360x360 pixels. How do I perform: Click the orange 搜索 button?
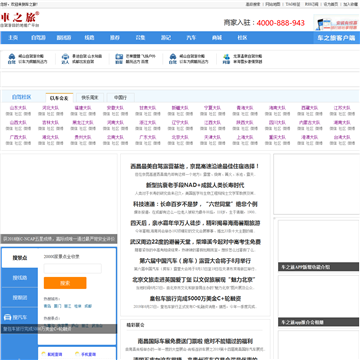[x=65, y=283]
